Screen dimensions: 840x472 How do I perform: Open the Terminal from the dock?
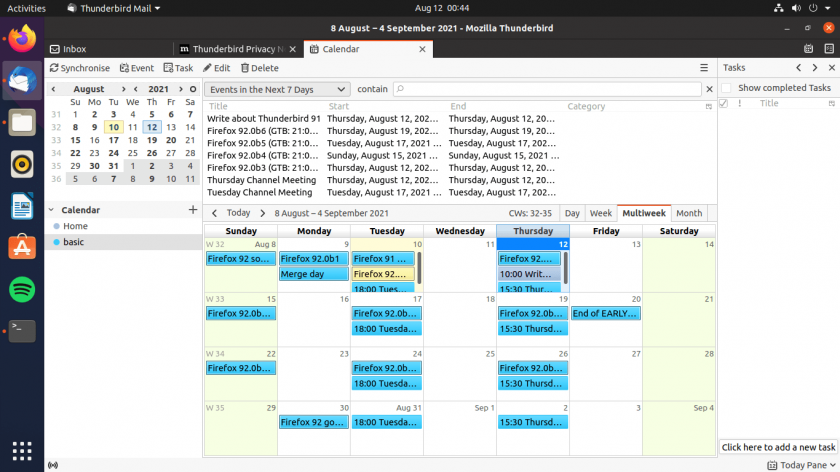coord(22,331)
